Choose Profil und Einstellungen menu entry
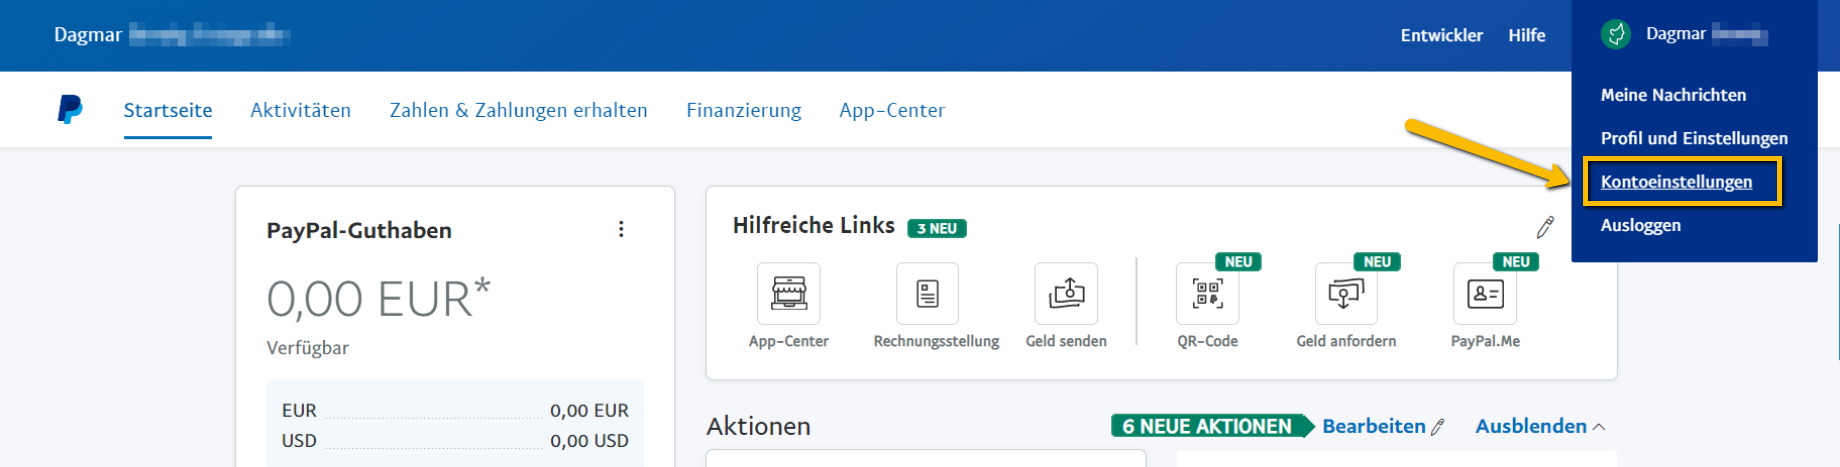The width and height of the screenshot is (1840, 467). click(x=1693, y=138)
